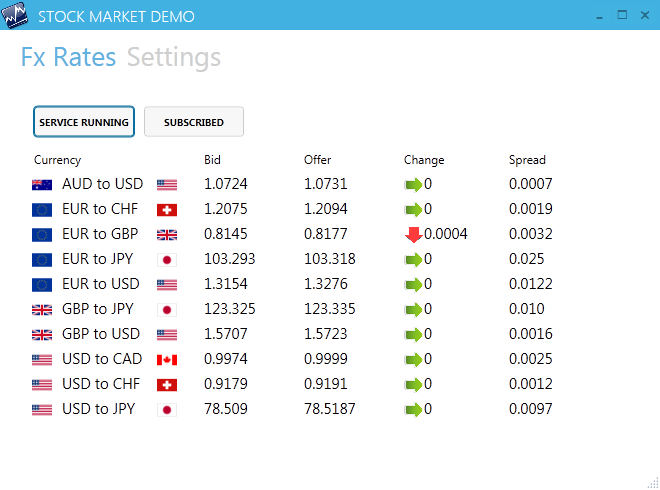Toggle the Service Running button
This screenshot has height=490, width=660.
[x=84, y=122]
